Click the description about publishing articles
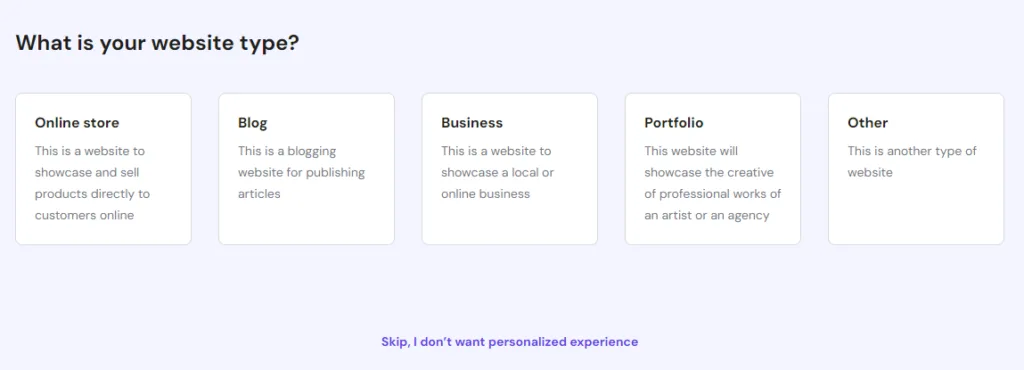Screen dimensions: 1024x370 click(301, 172)
